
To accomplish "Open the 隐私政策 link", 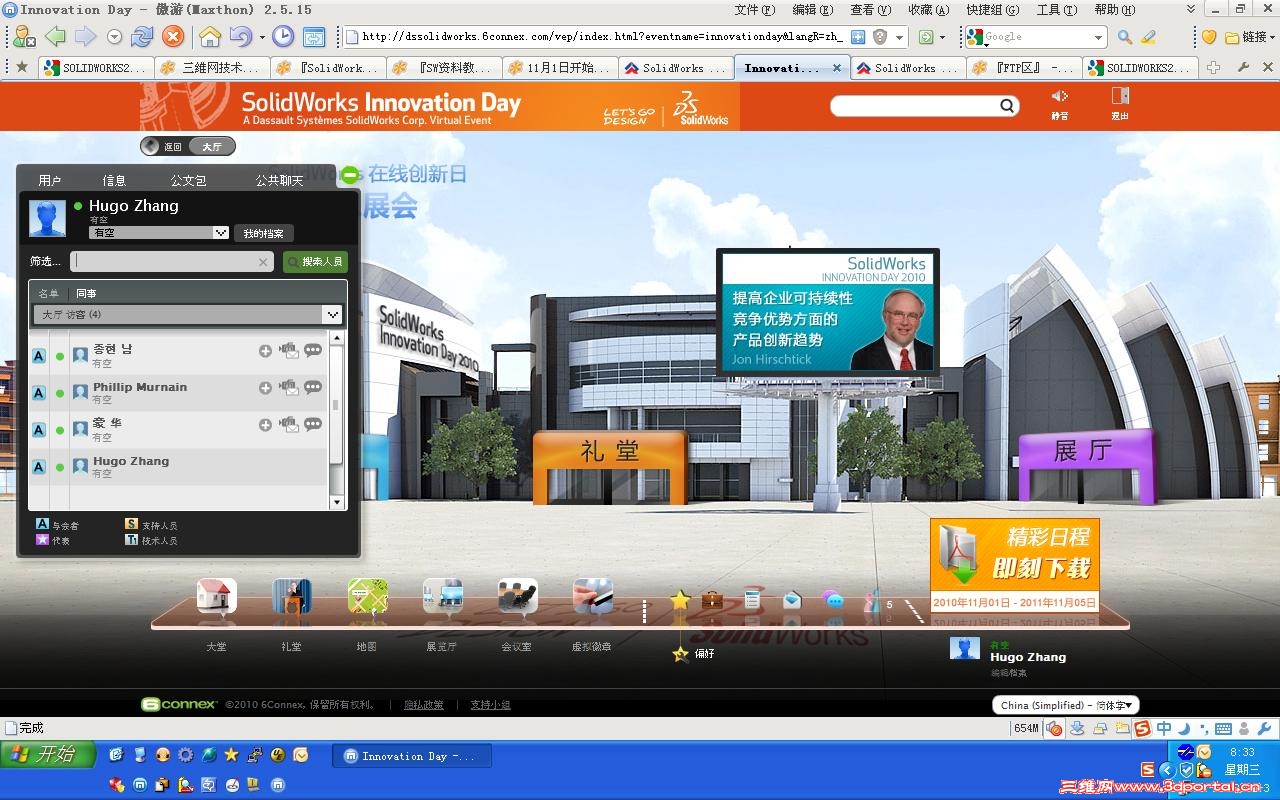I will click(424, 705).
